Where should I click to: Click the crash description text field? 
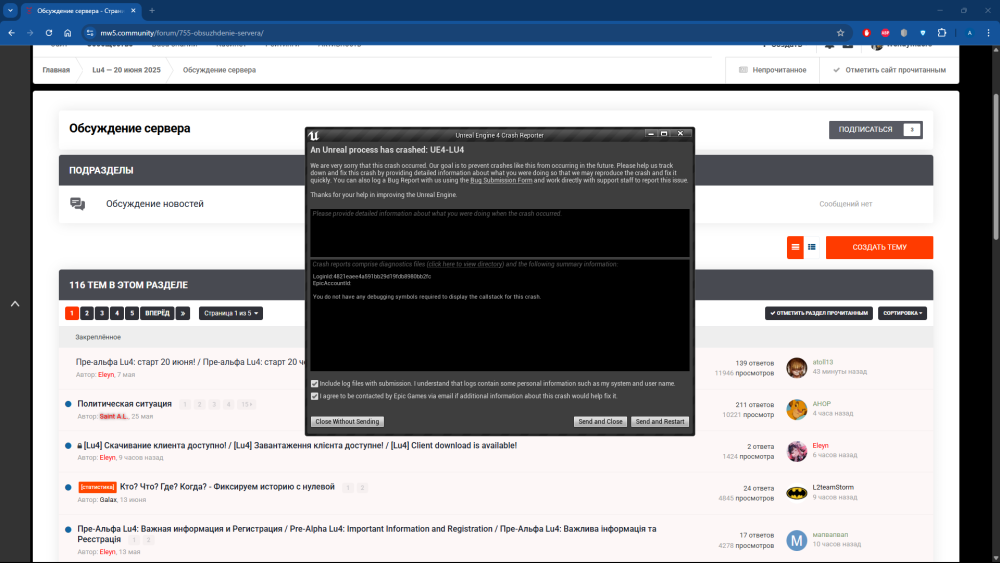[499, 232]
